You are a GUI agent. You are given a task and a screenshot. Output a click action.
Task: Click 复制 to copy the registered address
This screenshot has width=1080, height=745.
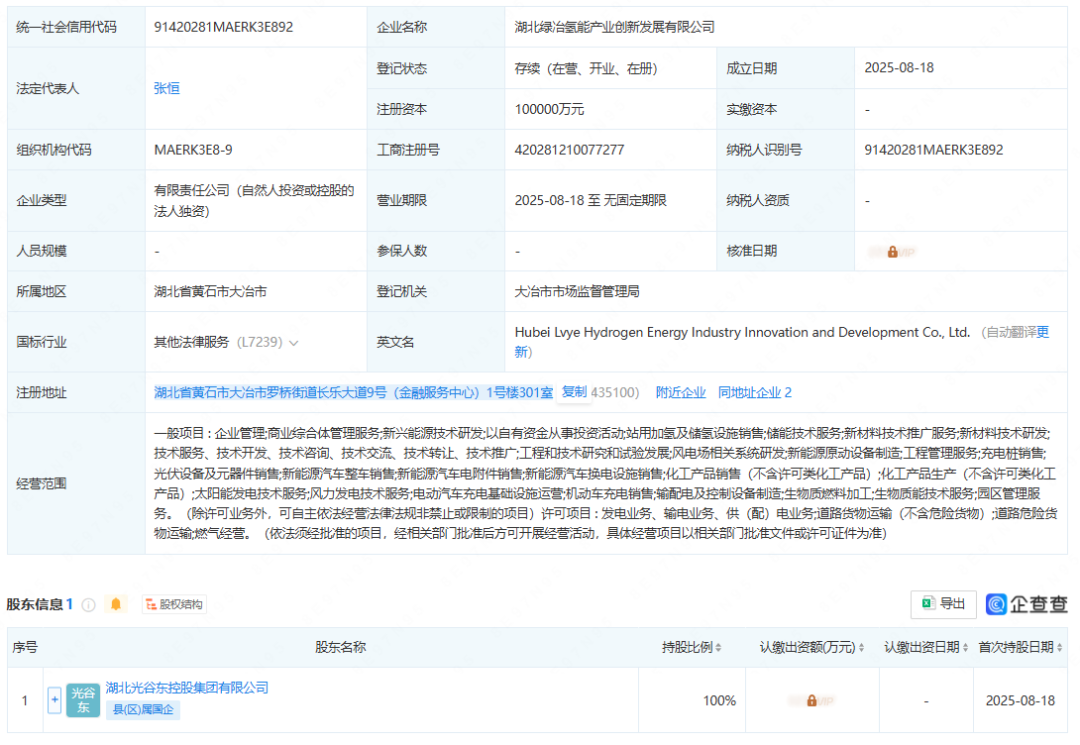574,392
